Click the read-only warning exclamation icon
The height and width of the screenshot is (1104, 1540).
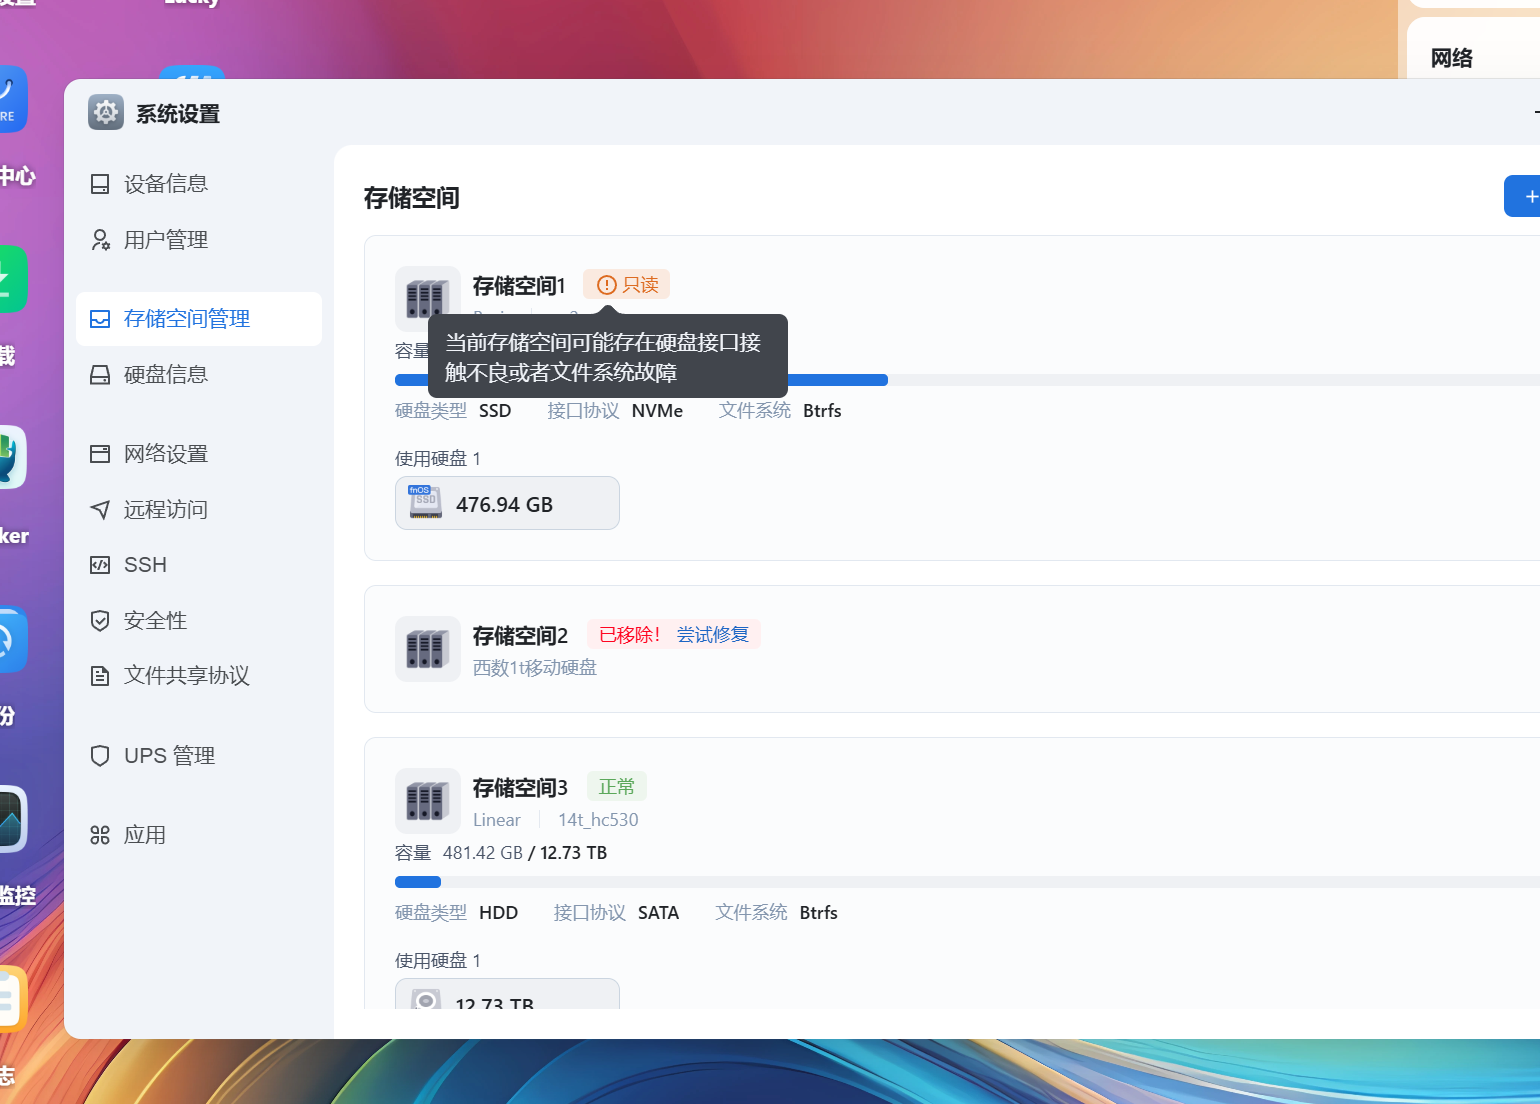pos(606,285)
